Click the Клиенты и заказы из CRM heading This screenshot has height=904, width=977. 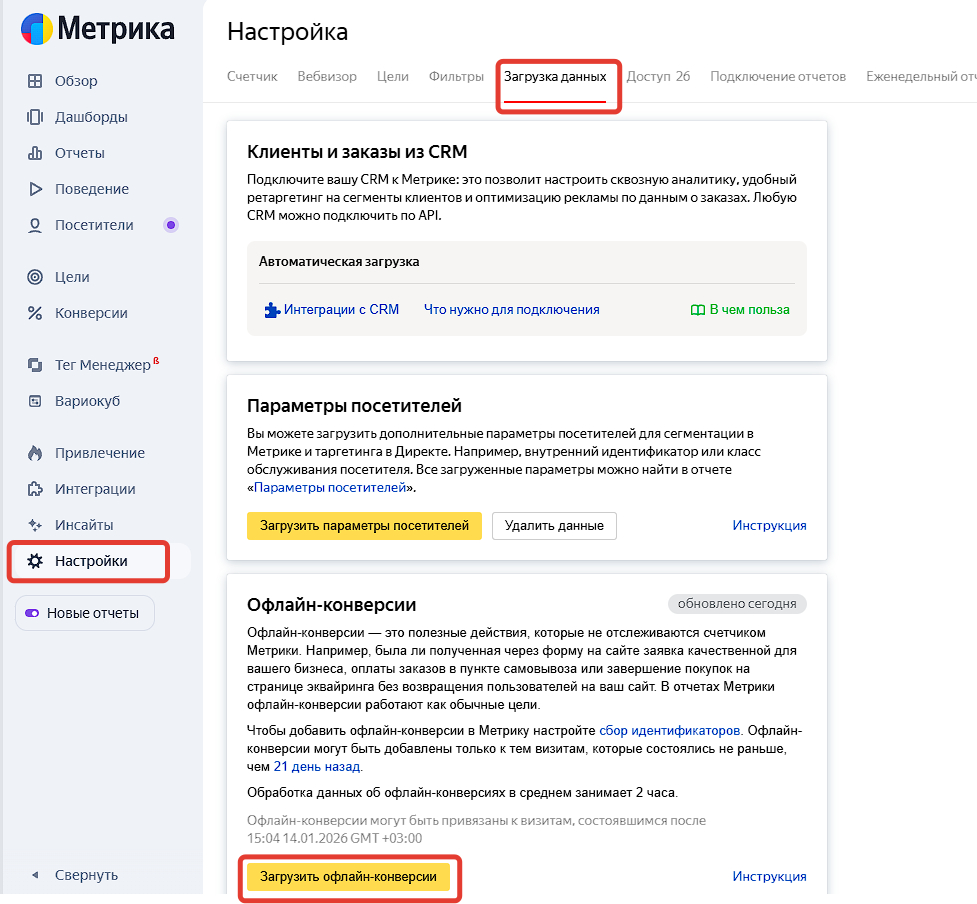[357, 152]
